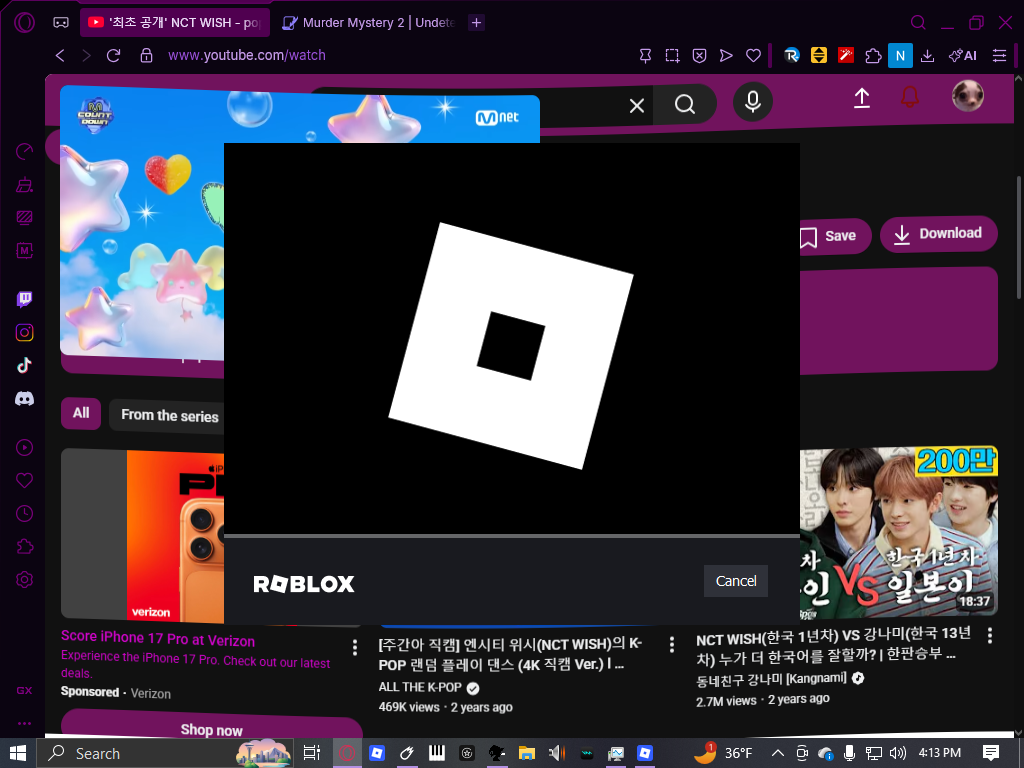Click the send/flow arrow icon in address bar

pyautogui.click(x=726, y=56)
